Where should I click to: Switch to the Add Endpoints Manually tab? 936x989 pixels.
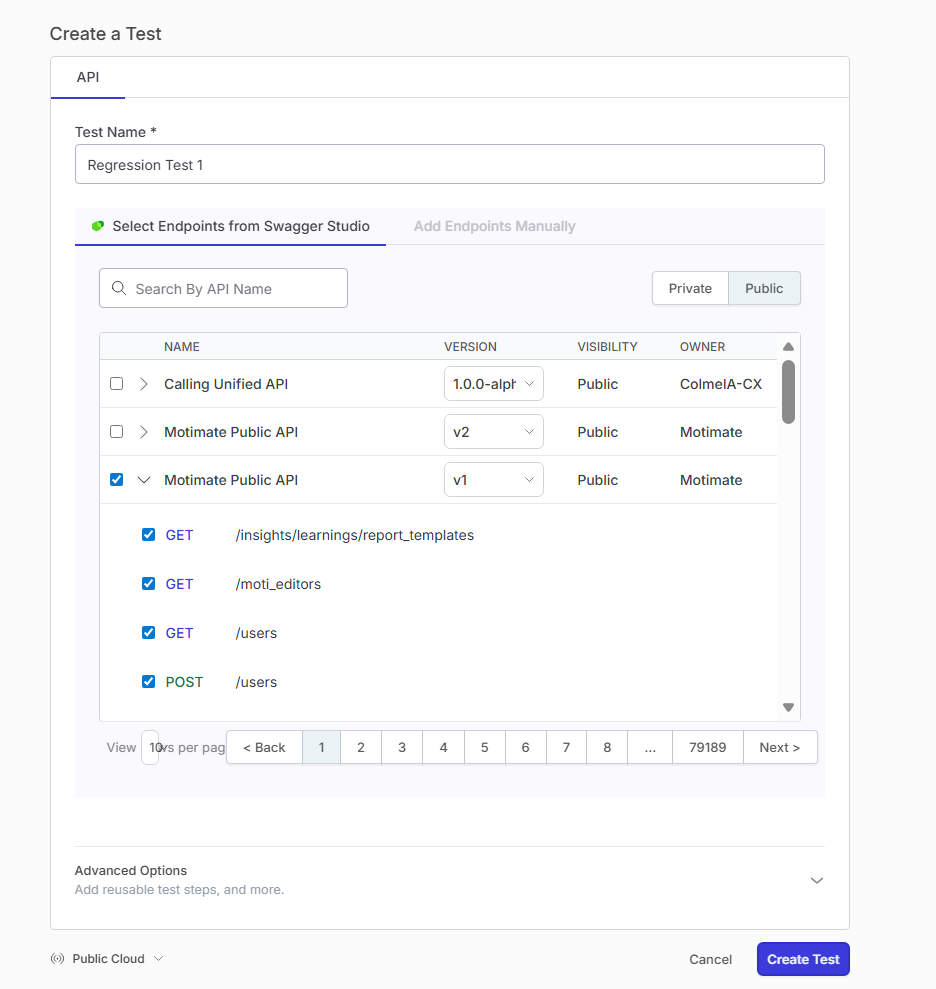click(494, 226)
